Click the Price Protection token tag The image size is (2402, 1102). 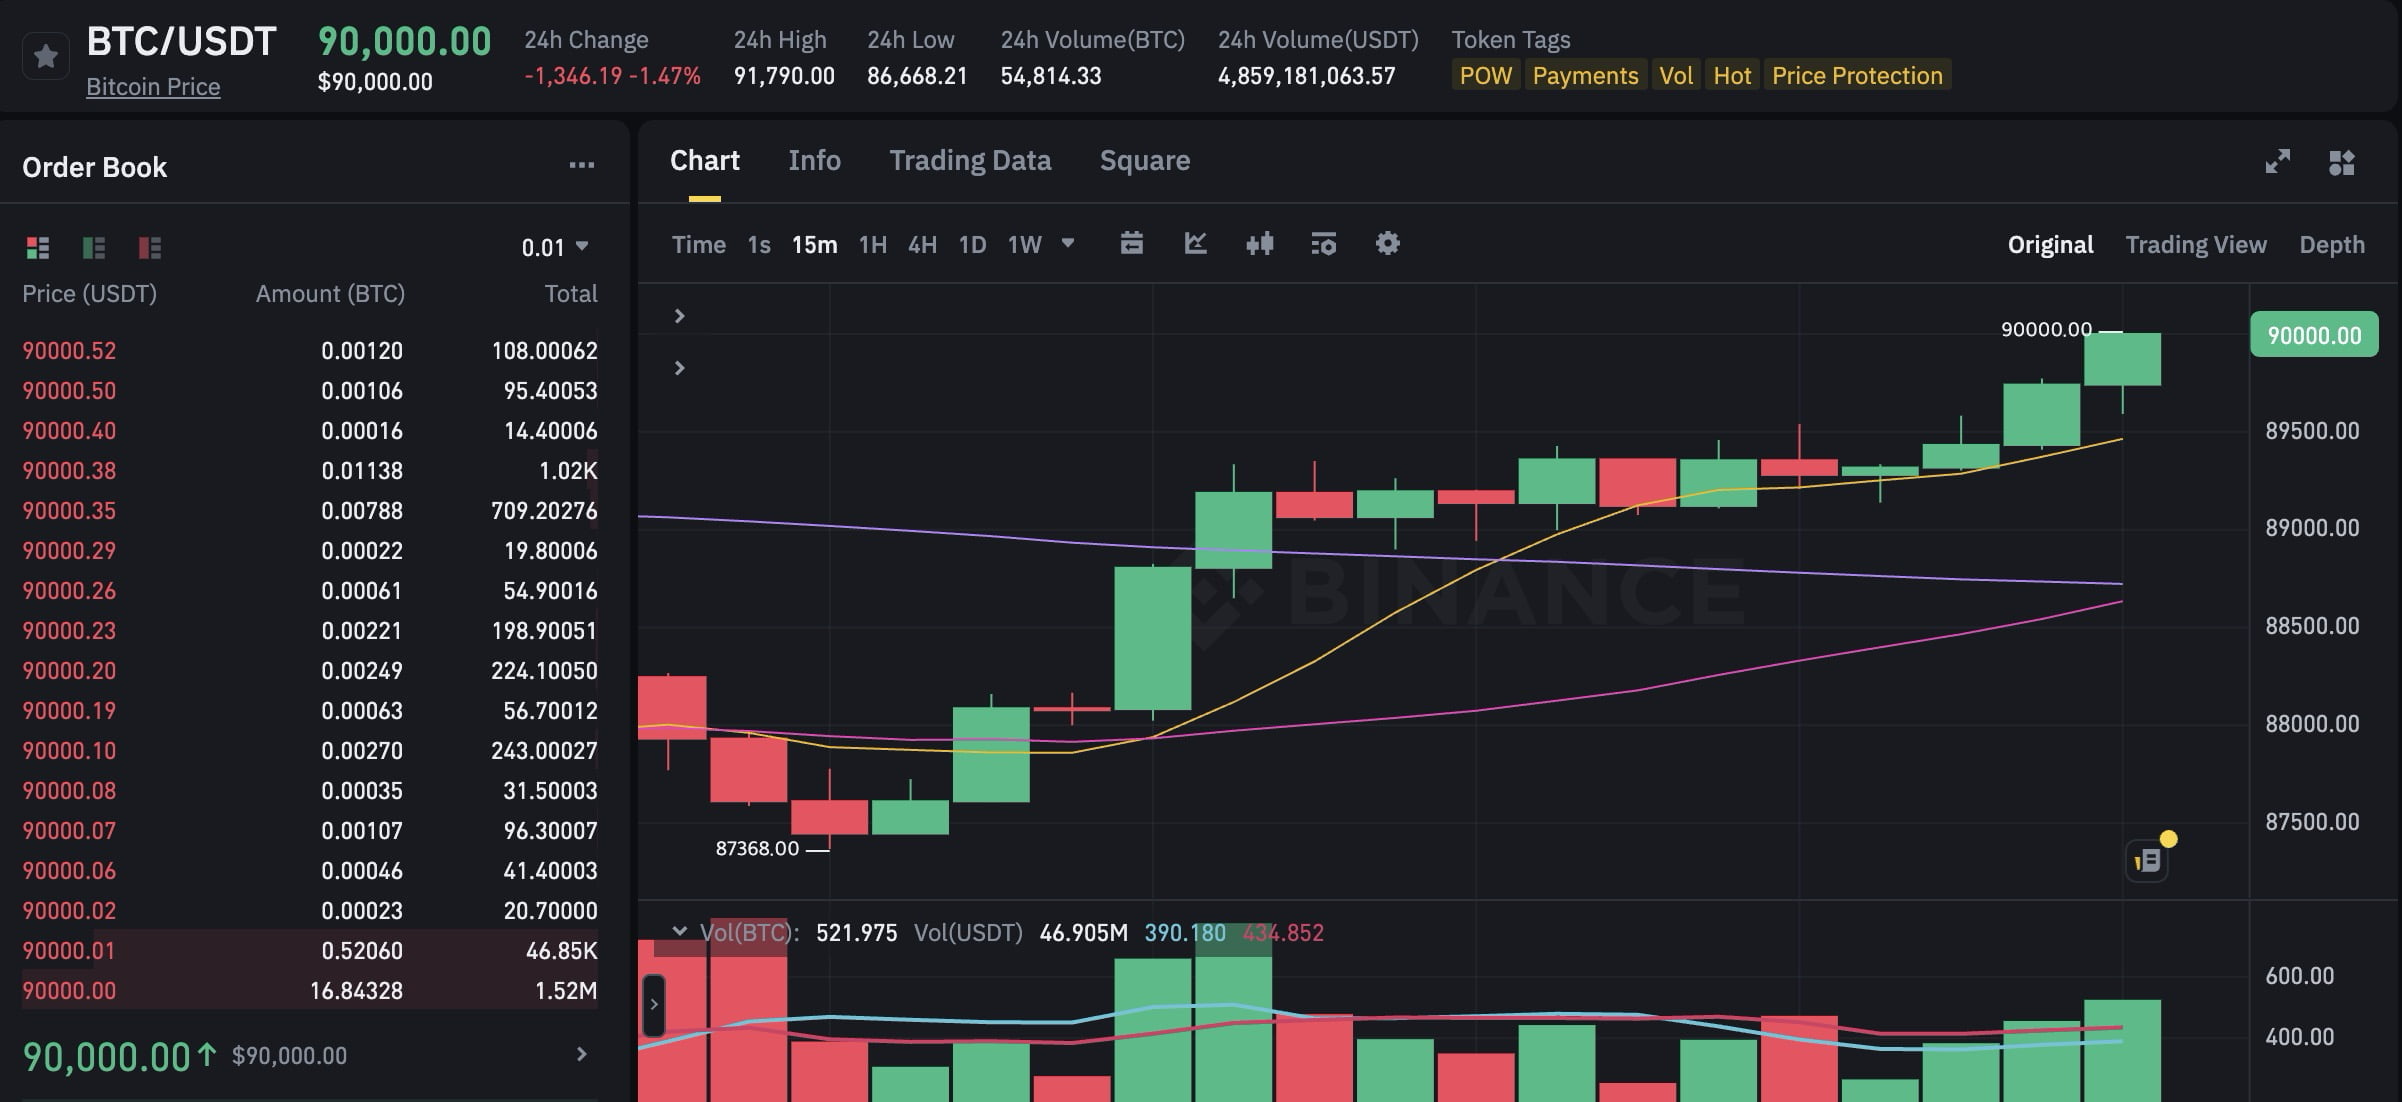click(1857, 76)
